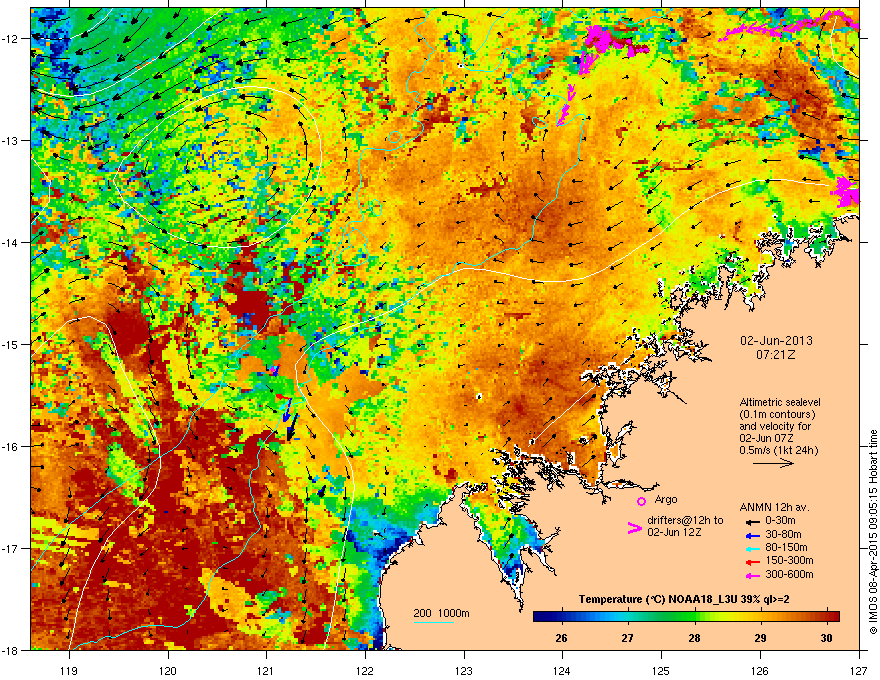Click the 0.5m/s velocity scale arrow
880x680 pixels.
[773, 463]
